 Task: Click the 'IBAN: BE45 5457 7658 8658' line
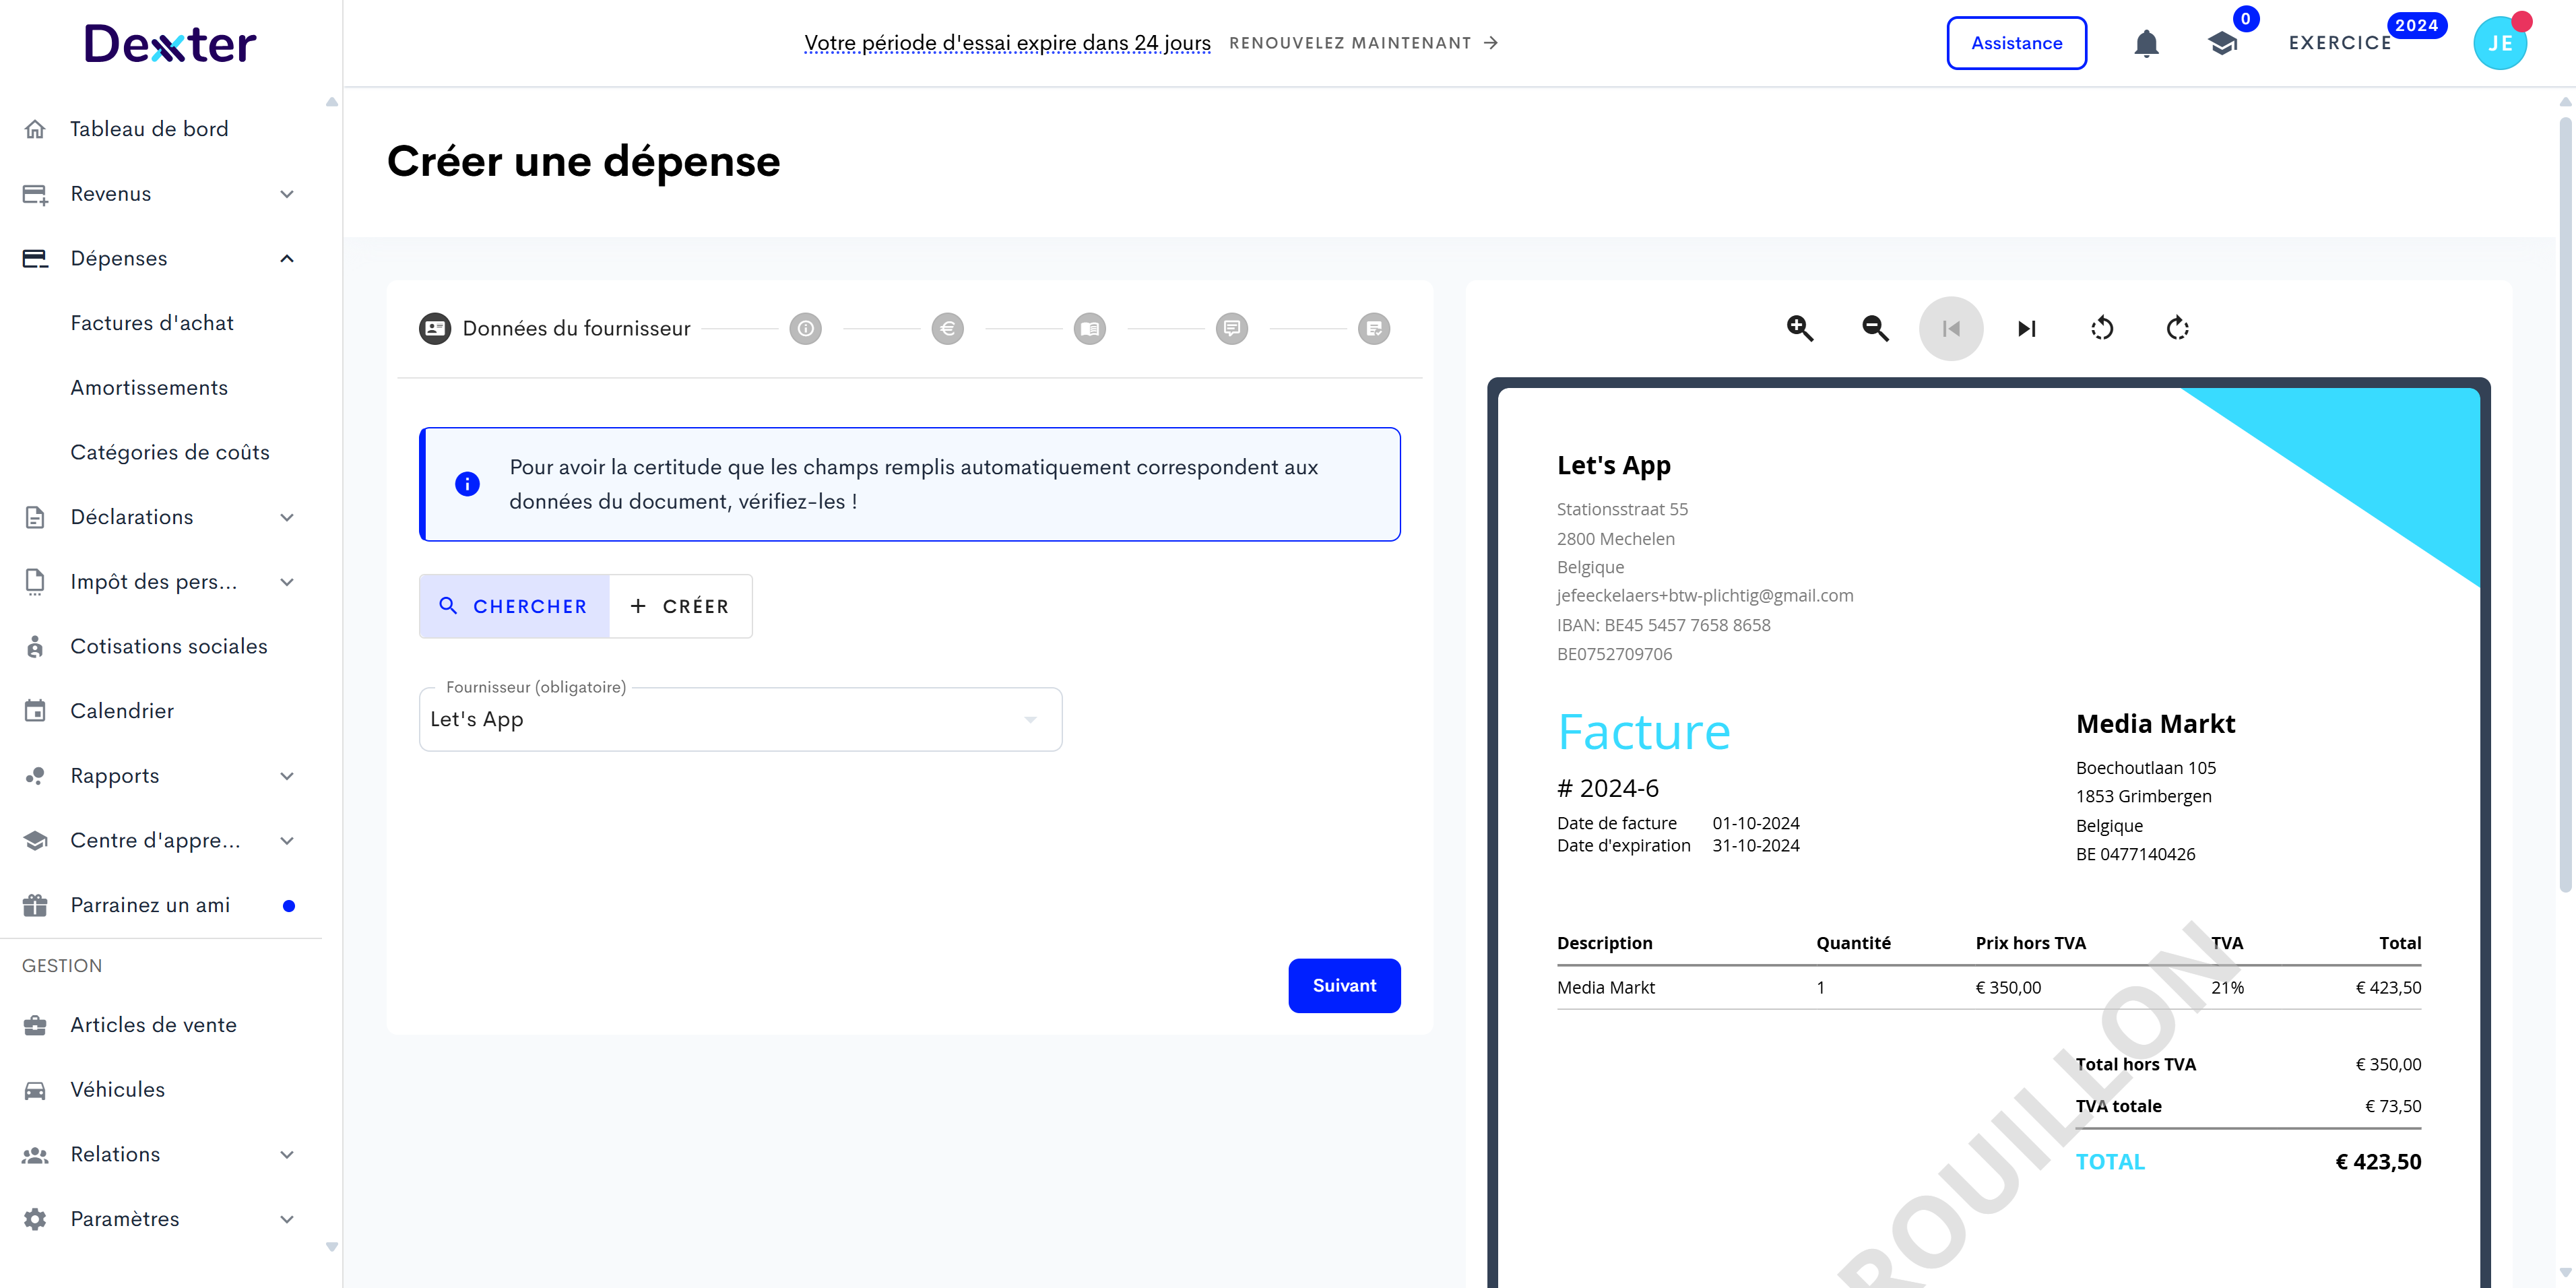tap(1663, 625)
